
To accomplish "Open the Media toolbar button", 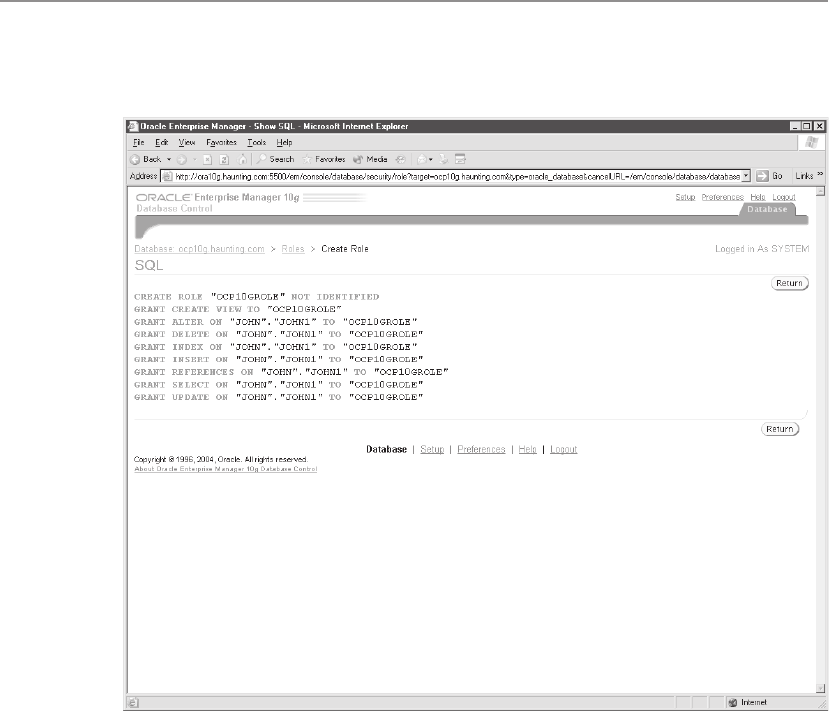I will (370, 159).
